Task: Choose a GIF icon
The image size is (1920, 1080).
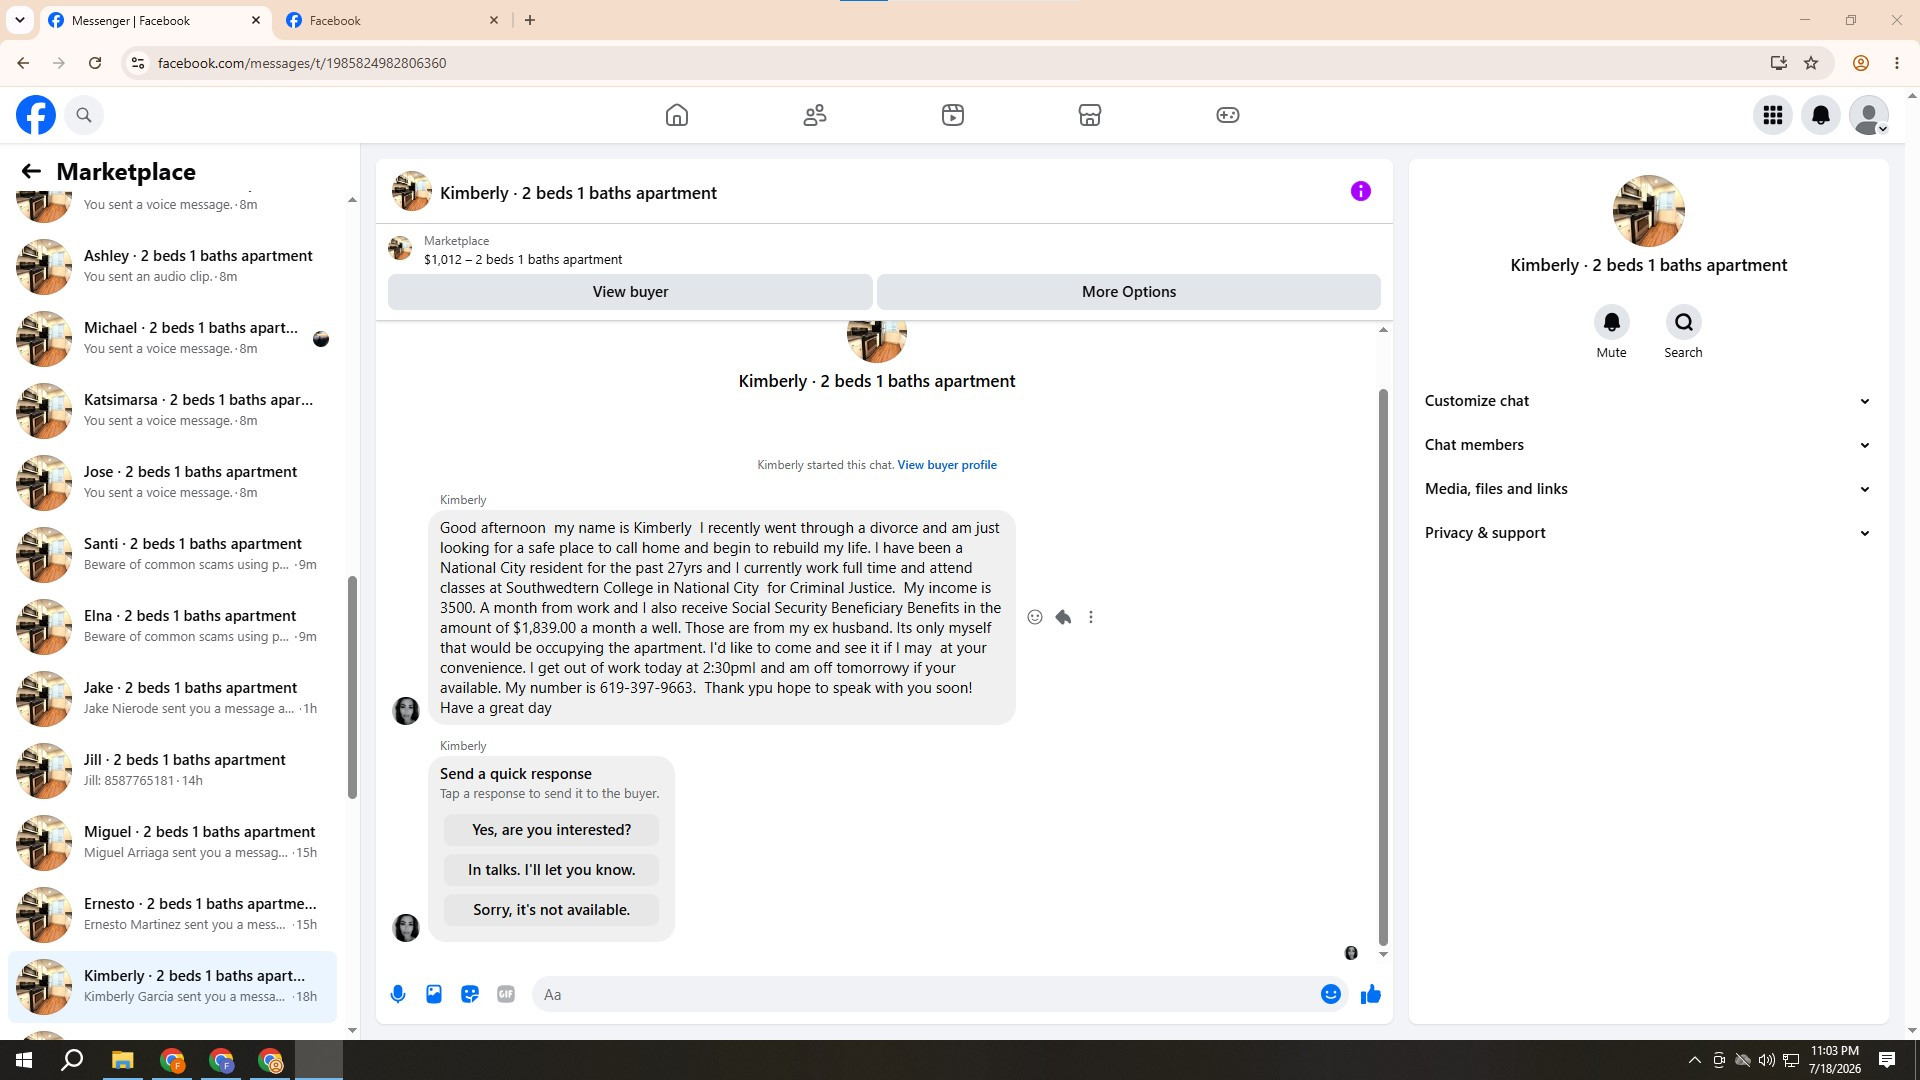Action: [x=506, y=994]
